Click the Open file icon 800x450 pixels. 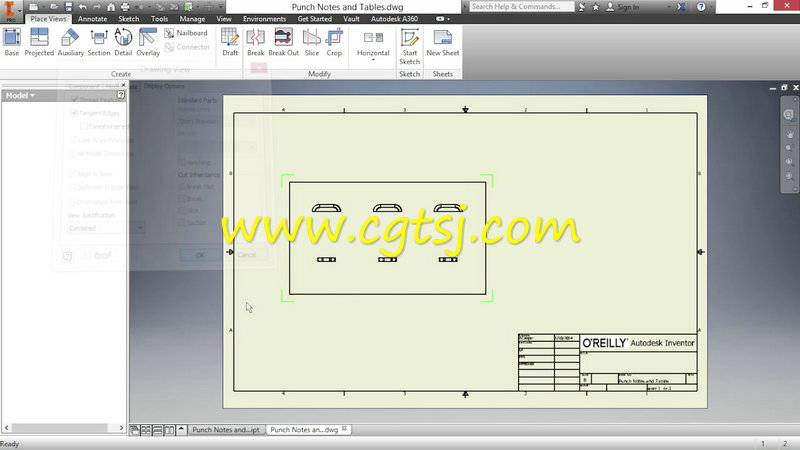point(54,7)
